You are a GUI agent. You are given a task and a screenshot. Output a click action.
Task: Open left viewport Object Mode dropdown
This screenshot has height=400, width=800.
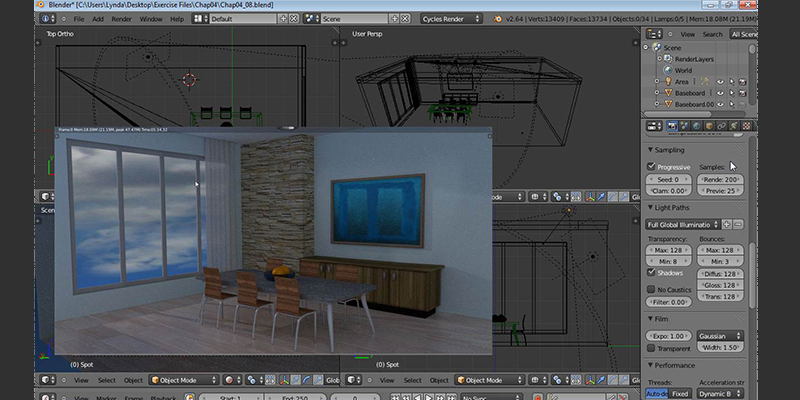tap(184, 380)
